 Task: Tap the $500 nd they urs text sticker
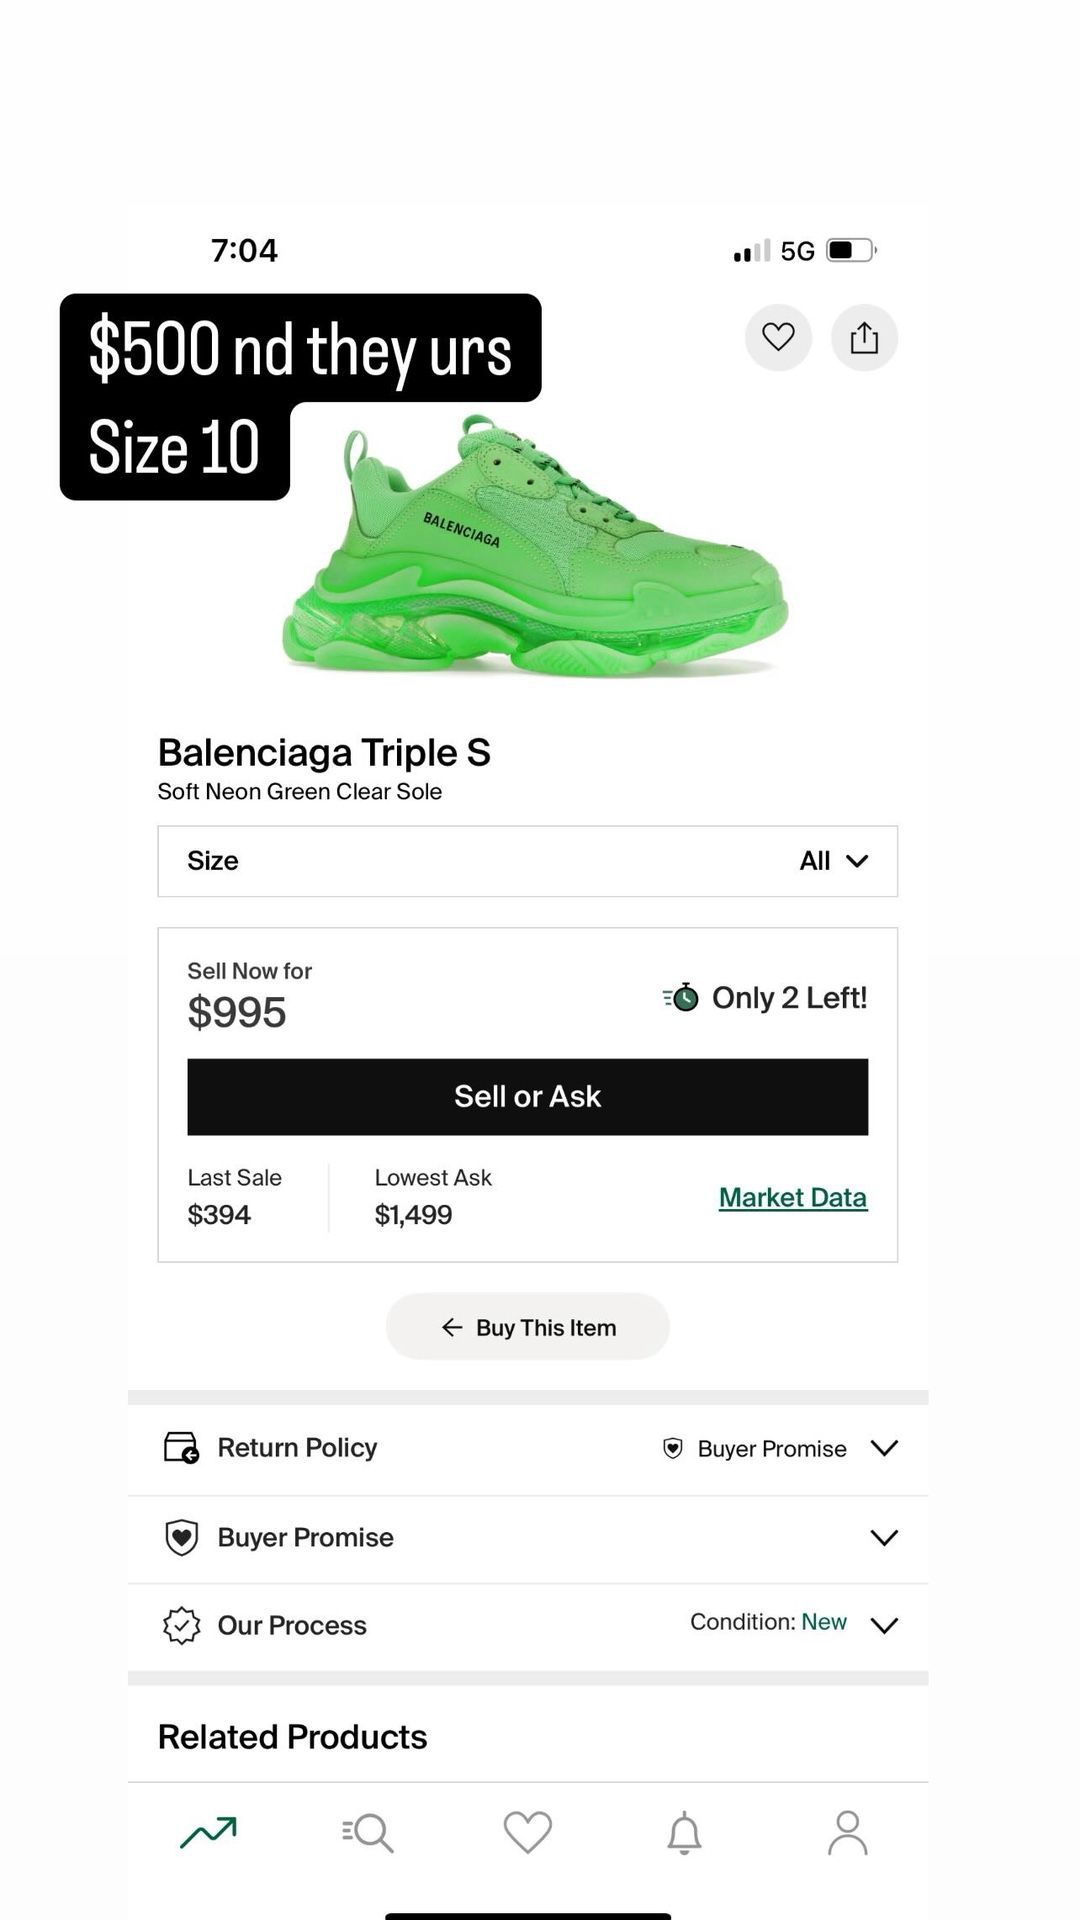point(300,349)
